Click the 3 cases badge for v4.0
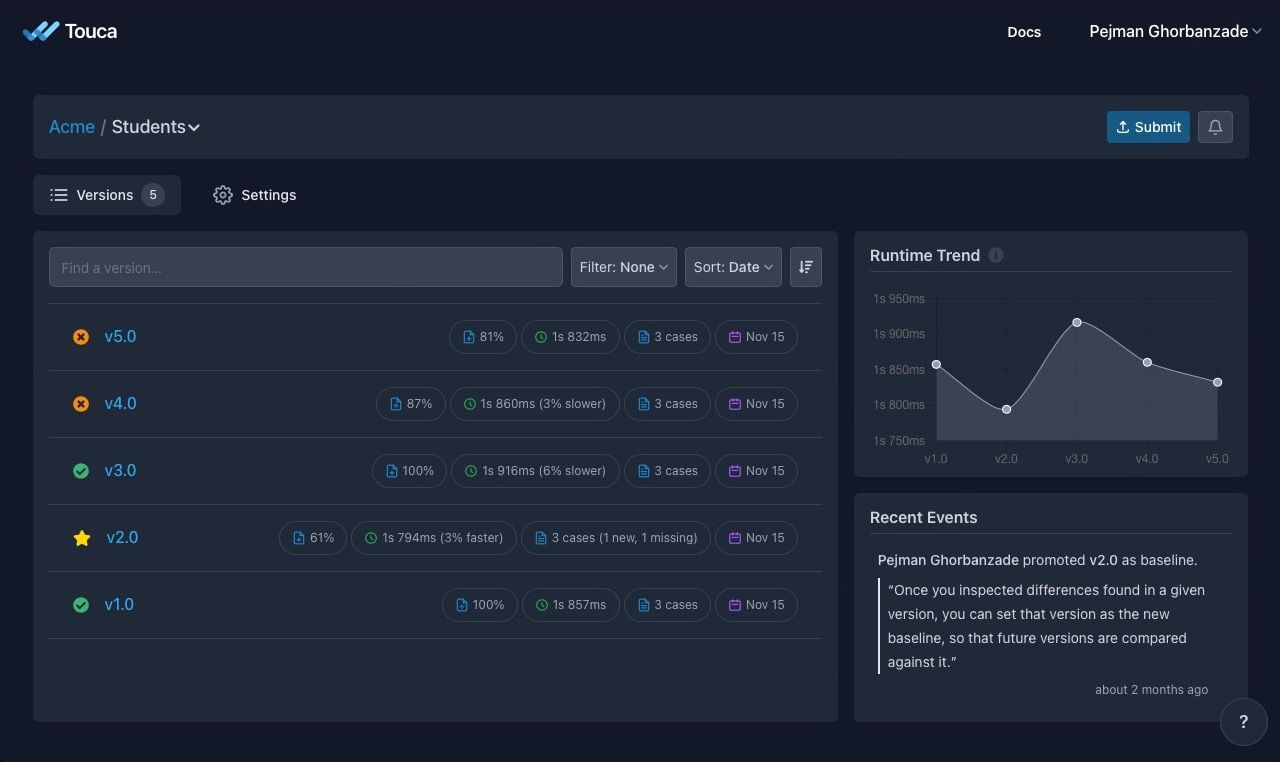Image resolution: width=1280 pixels, height=762 pixels. click(668, 404)
